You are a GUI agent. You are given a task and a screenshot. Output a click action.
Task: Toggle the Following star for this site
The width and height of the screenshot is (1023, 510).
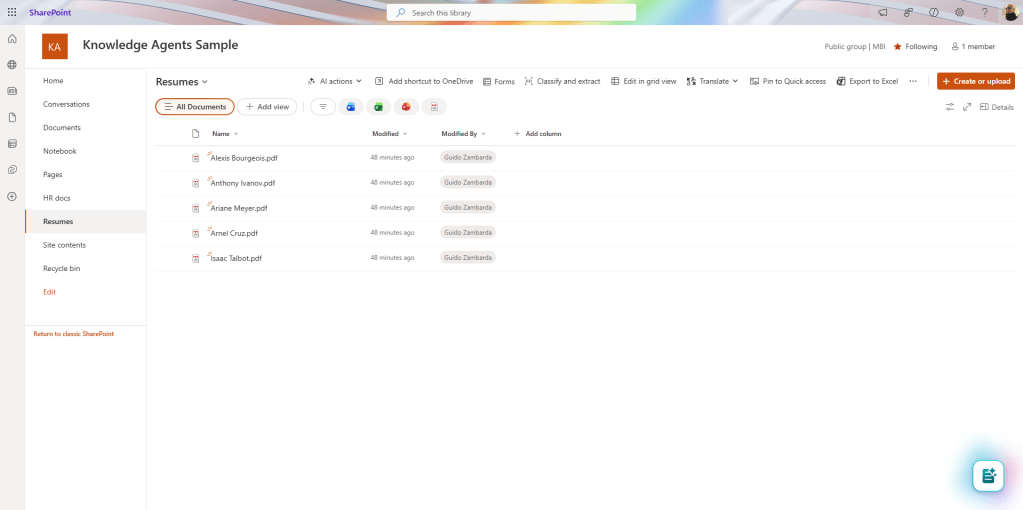(x=915, y=46)
